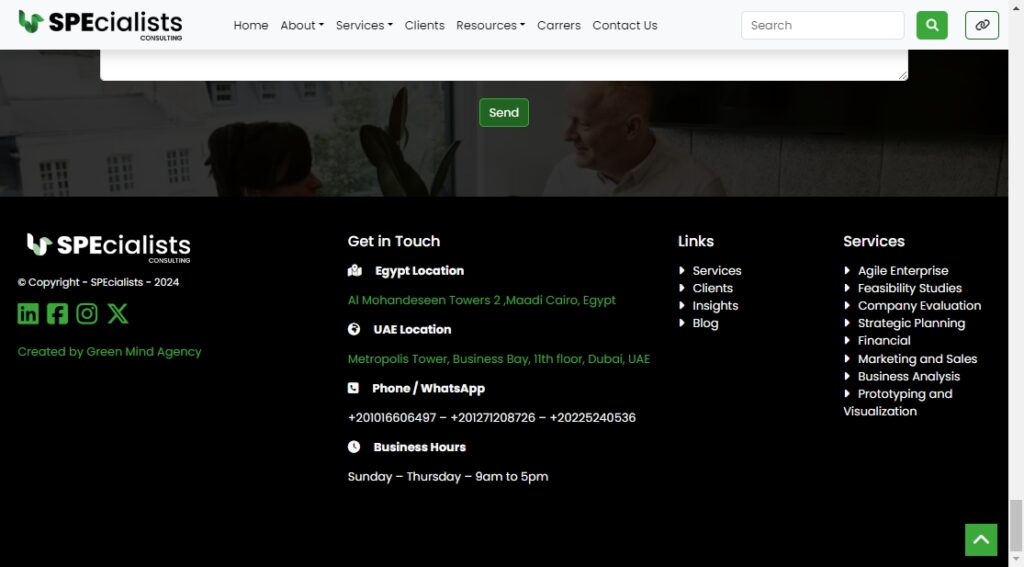This screenshot has width=1024, height=567.
Task: Open the Metropolis Tower Dubai address link
Action: click(499, 359)
